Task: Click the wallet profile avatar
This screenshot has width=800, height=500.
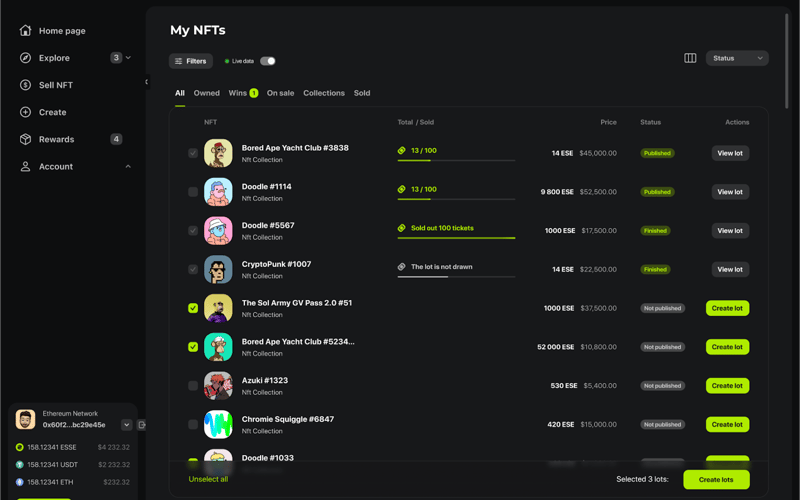Action: click(x=26, y=419)
